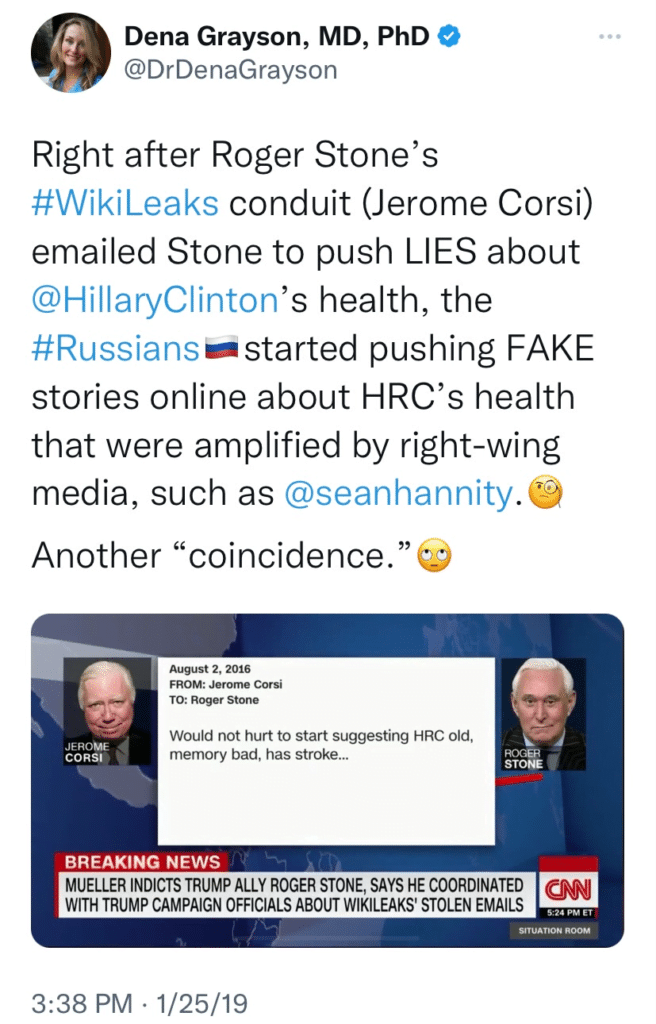
Task: Open the @seanhannity mention link
Action: tap(398, 493)
